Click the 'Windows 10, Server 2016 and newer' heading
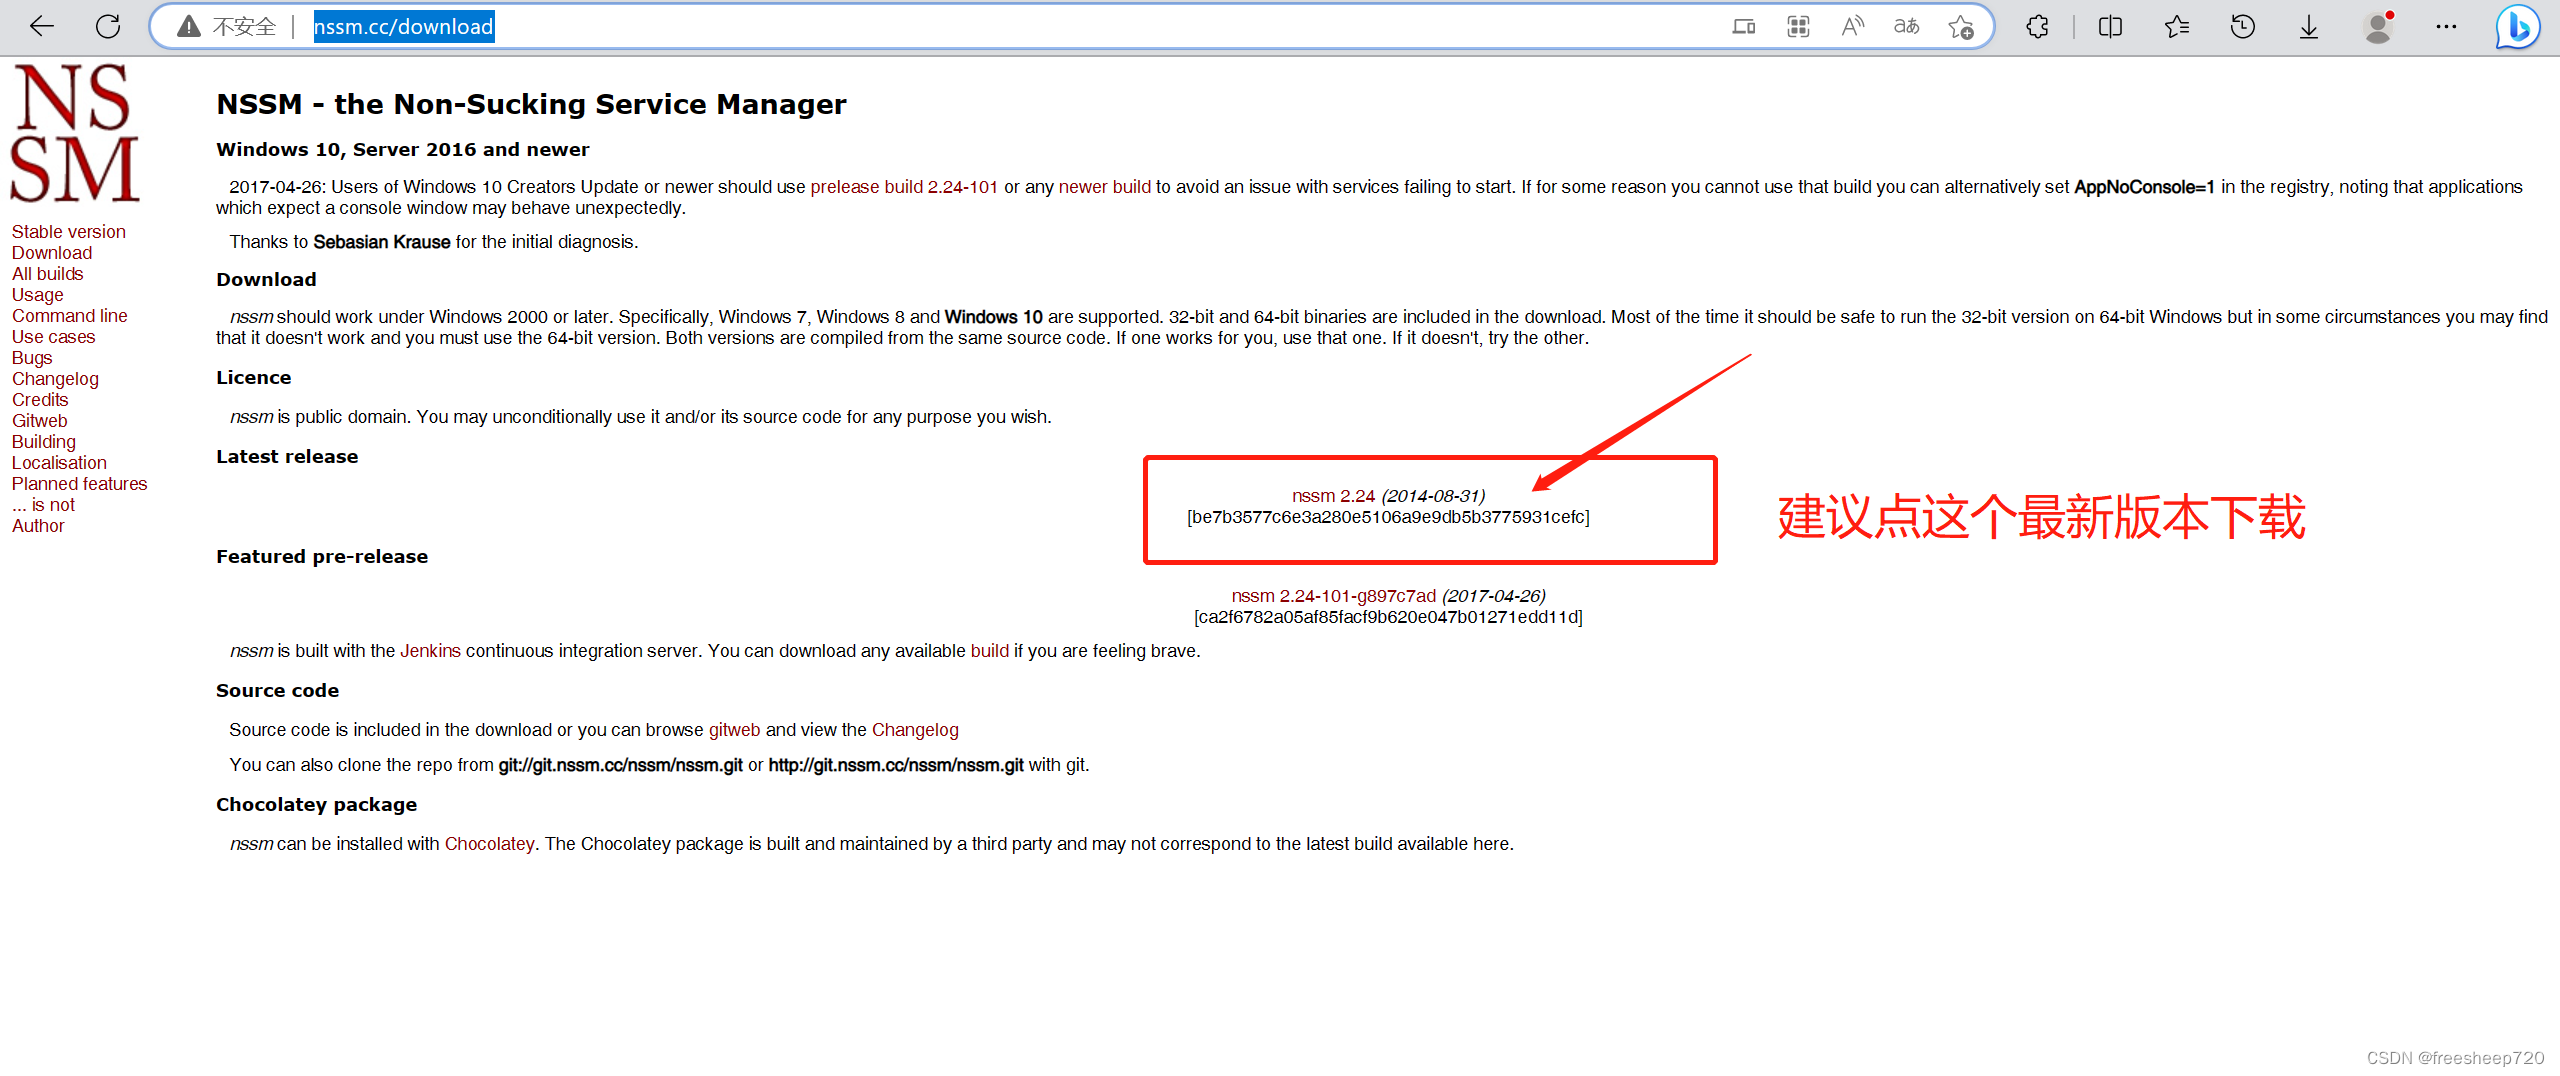Screen dimensions: 2560x1076 coord(403,149)
